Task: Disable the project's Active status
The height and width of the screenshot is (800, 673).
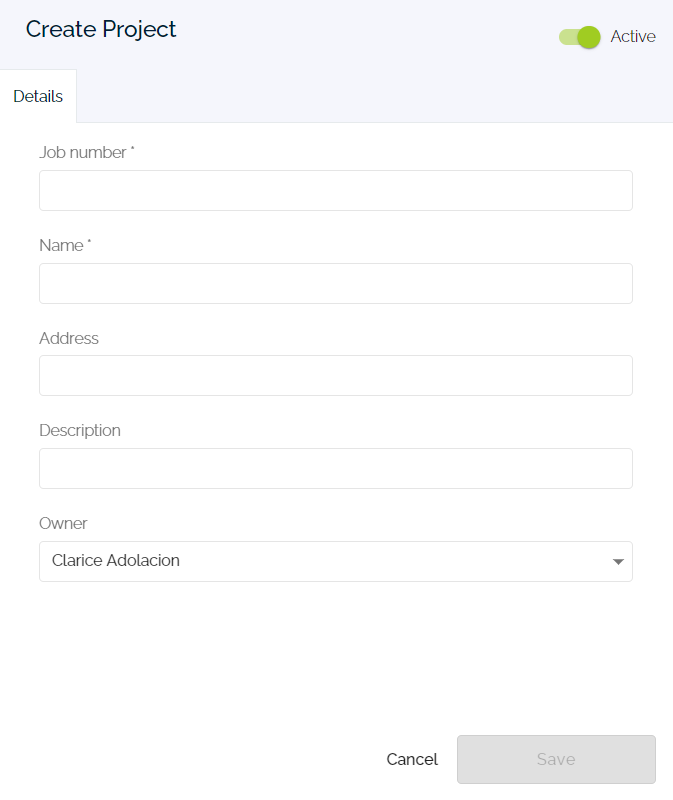Action: click(x=580, y=36)
